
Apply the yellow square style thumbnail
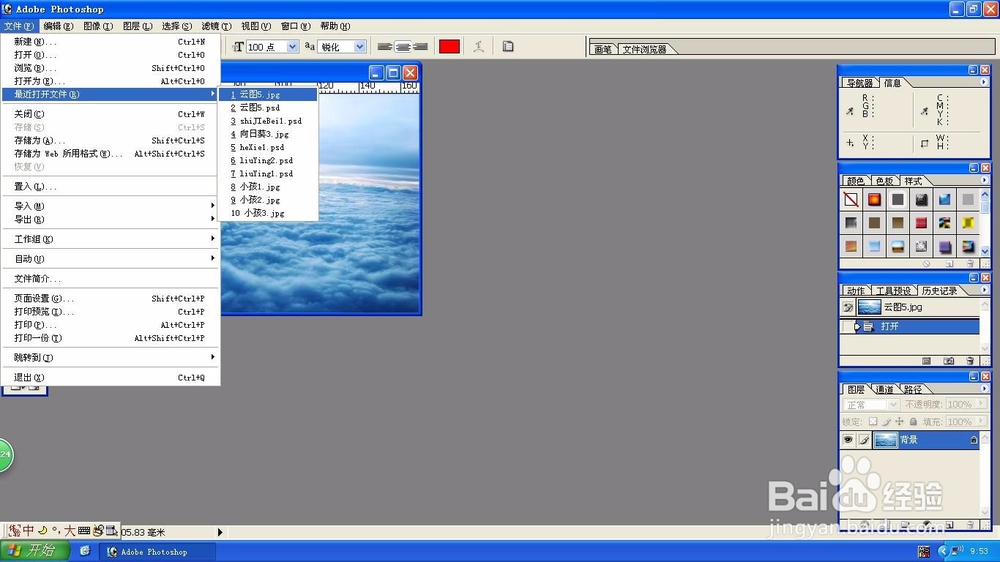point(968,223)
